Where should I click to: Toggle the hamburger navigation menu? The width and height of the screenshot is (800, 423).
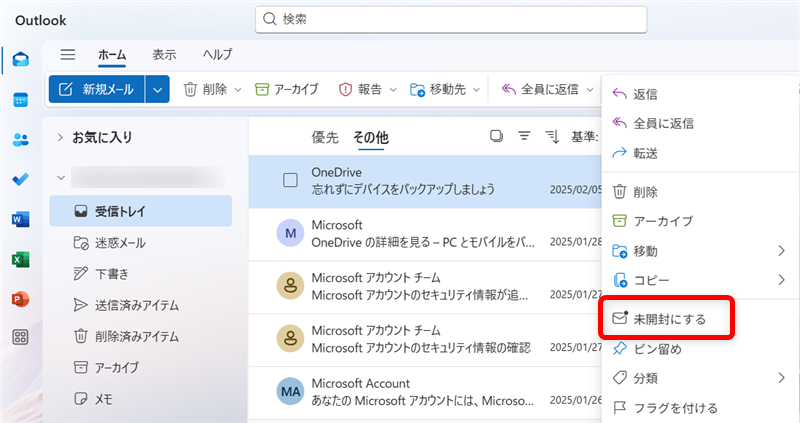(x=67, y=55)
